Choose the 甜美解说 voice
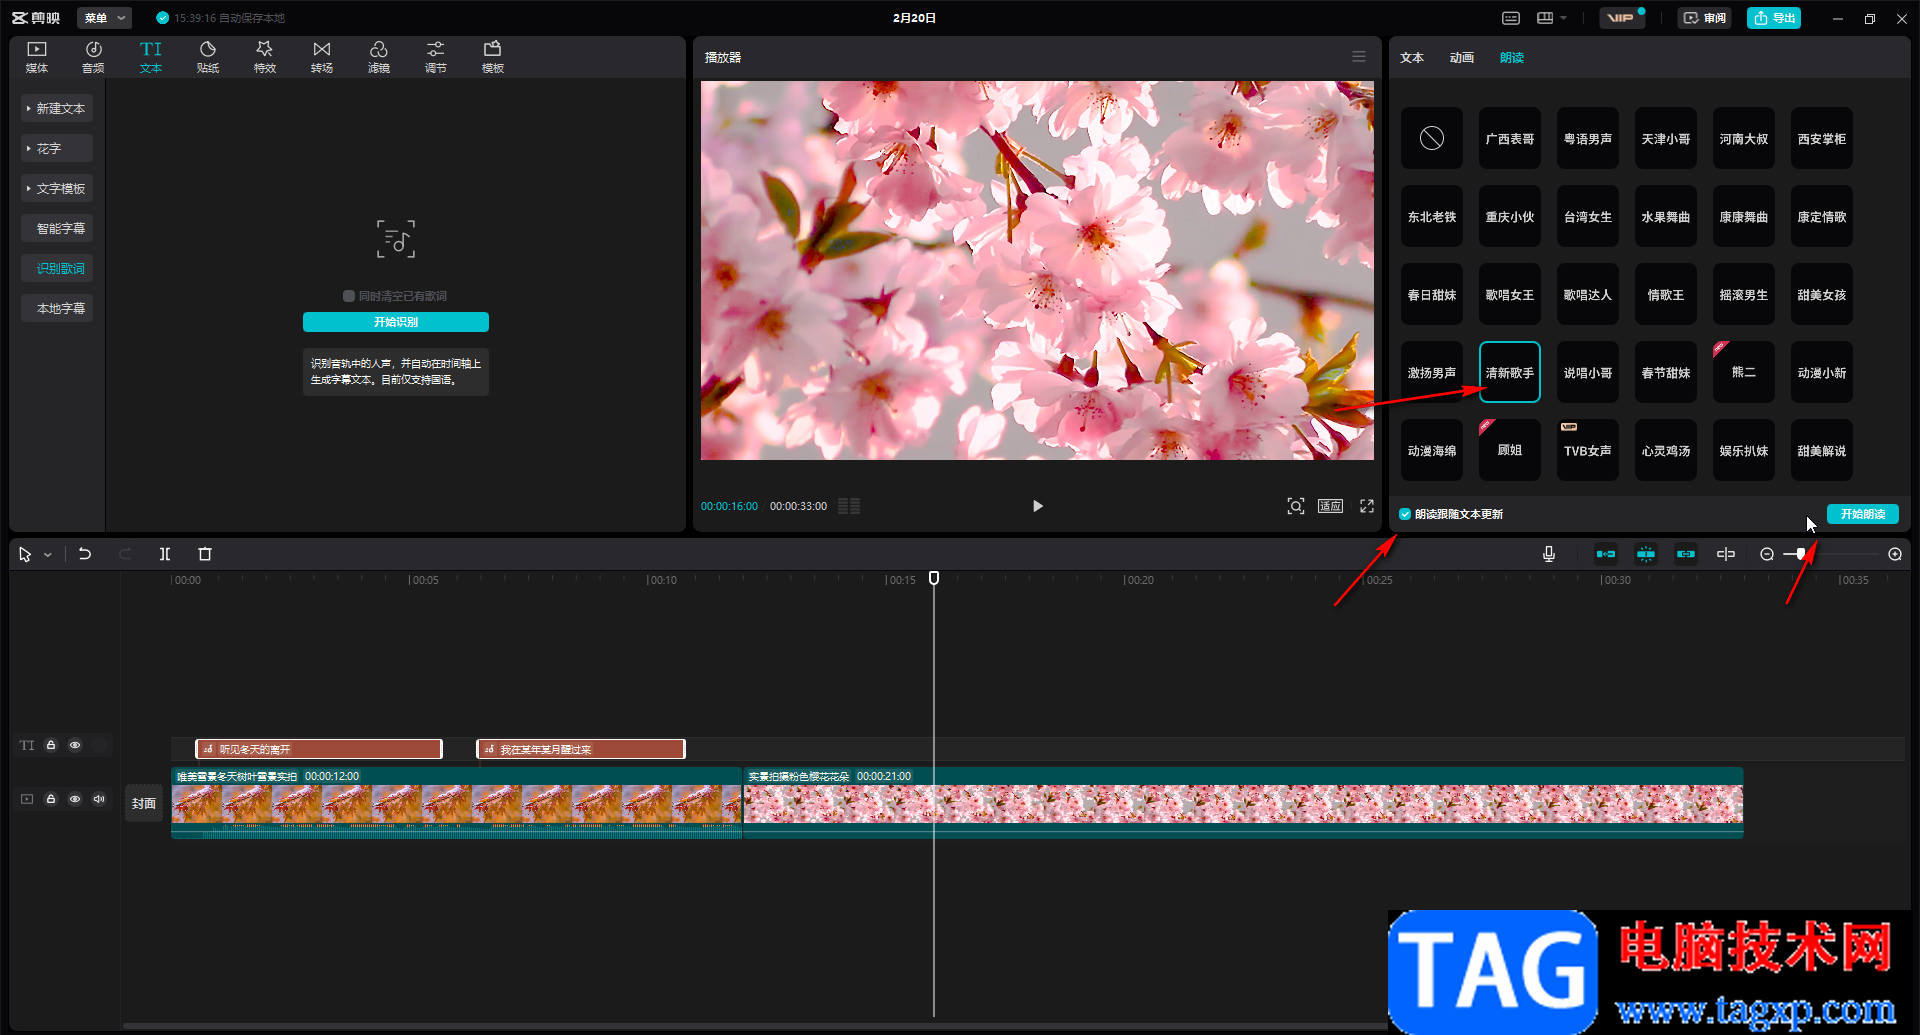This screenshot has height=1035, width=1920. click(x=1822, y=450)
